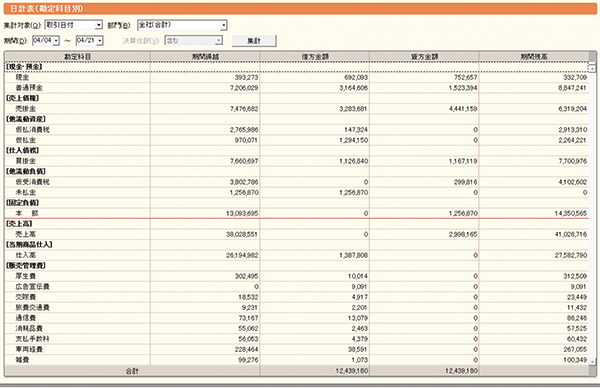The width and height of the screenshot is (600, 388).
Task: Click the 4,441,159 credit amount for 売掛金
Action: [x=463, y=109]
